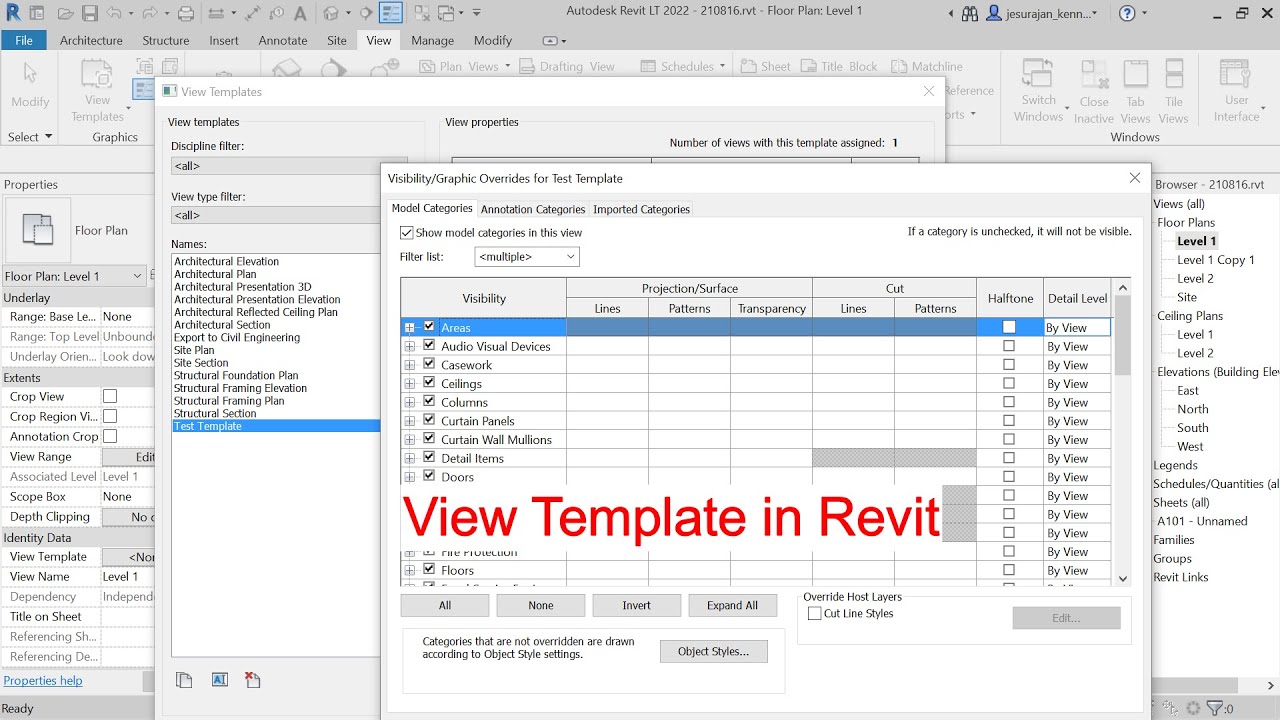Image resolution: width=1280 pixels, height=720 pixels.
Task: Uncheck visibility checkbox for Doors
Action: tap(429, 476)
